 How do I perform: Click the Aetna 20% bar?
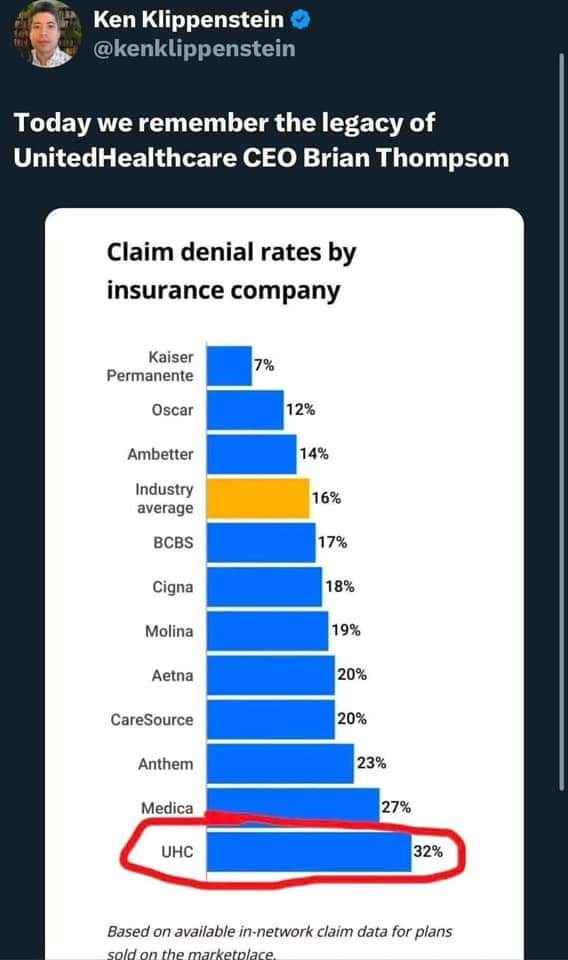tap(271, 675)
